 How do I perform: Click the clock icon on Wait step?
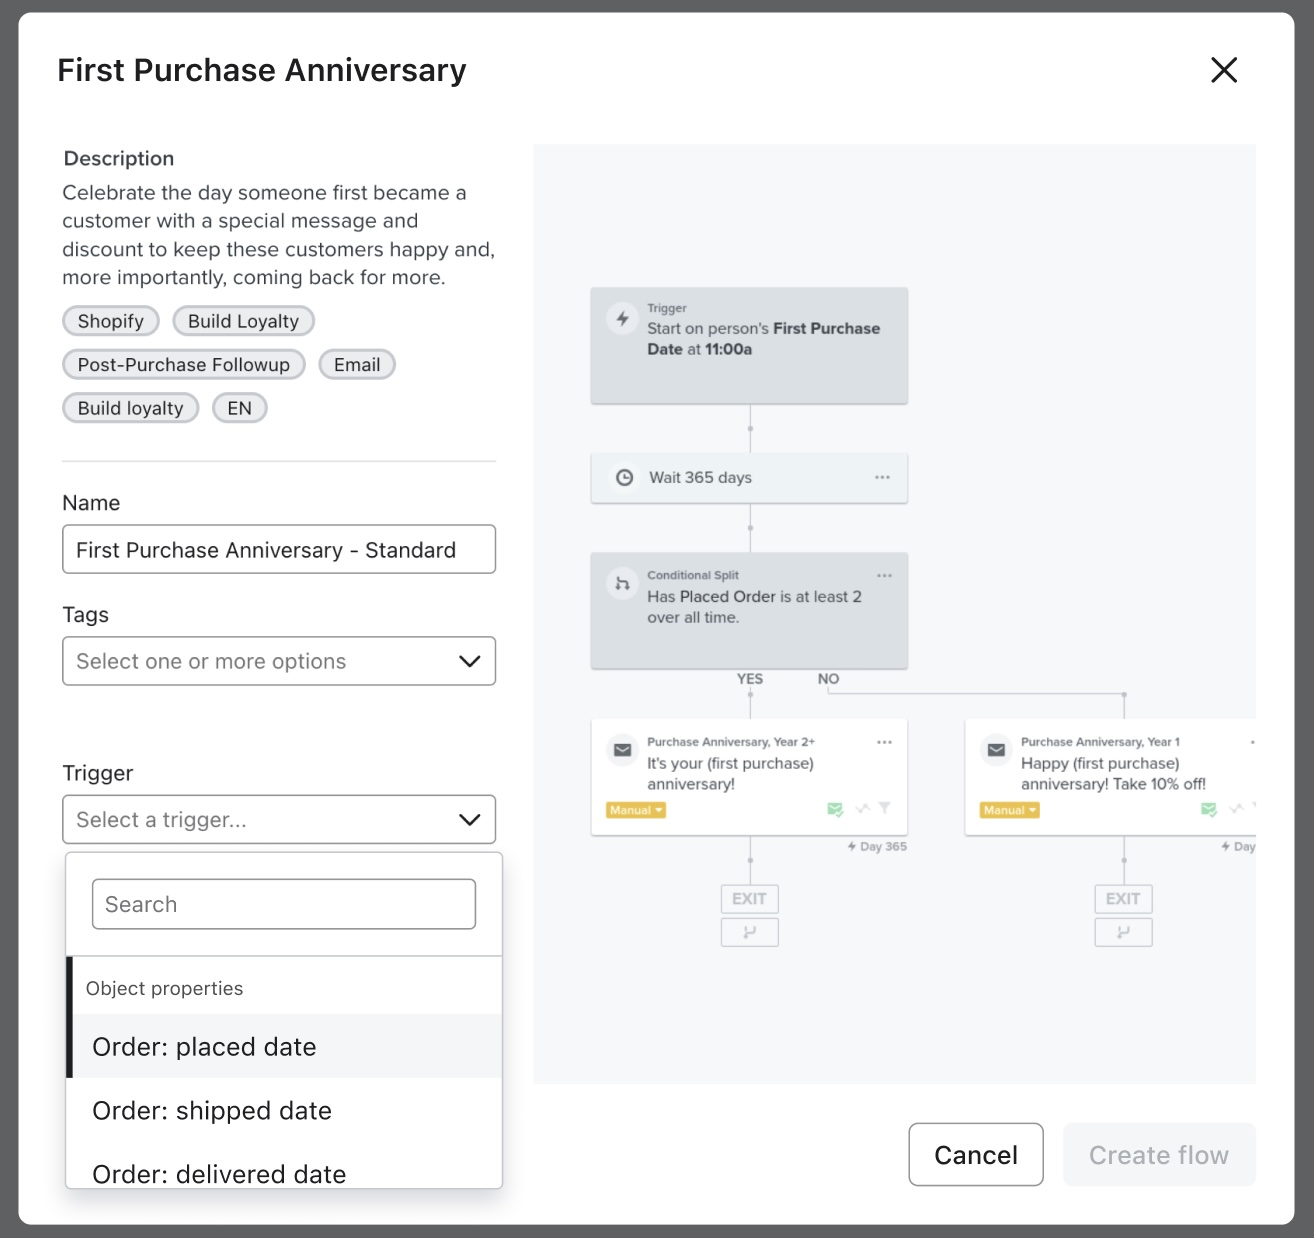point(624,478)
